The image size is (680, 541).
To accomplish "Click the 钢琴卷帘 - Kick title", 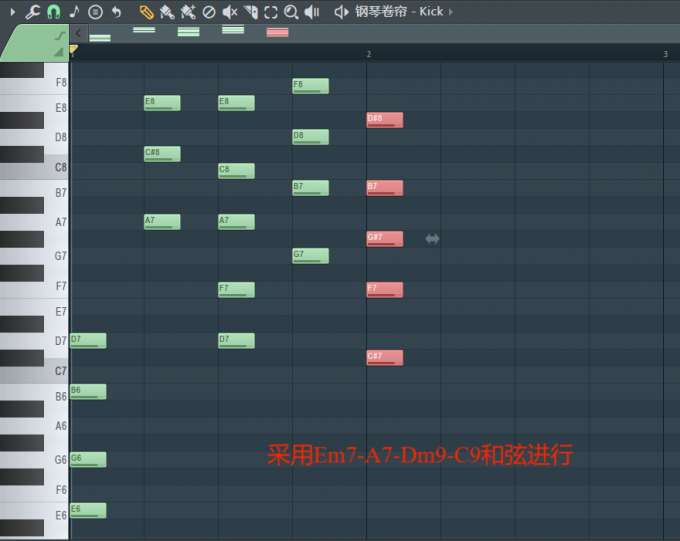I will 399,12.
